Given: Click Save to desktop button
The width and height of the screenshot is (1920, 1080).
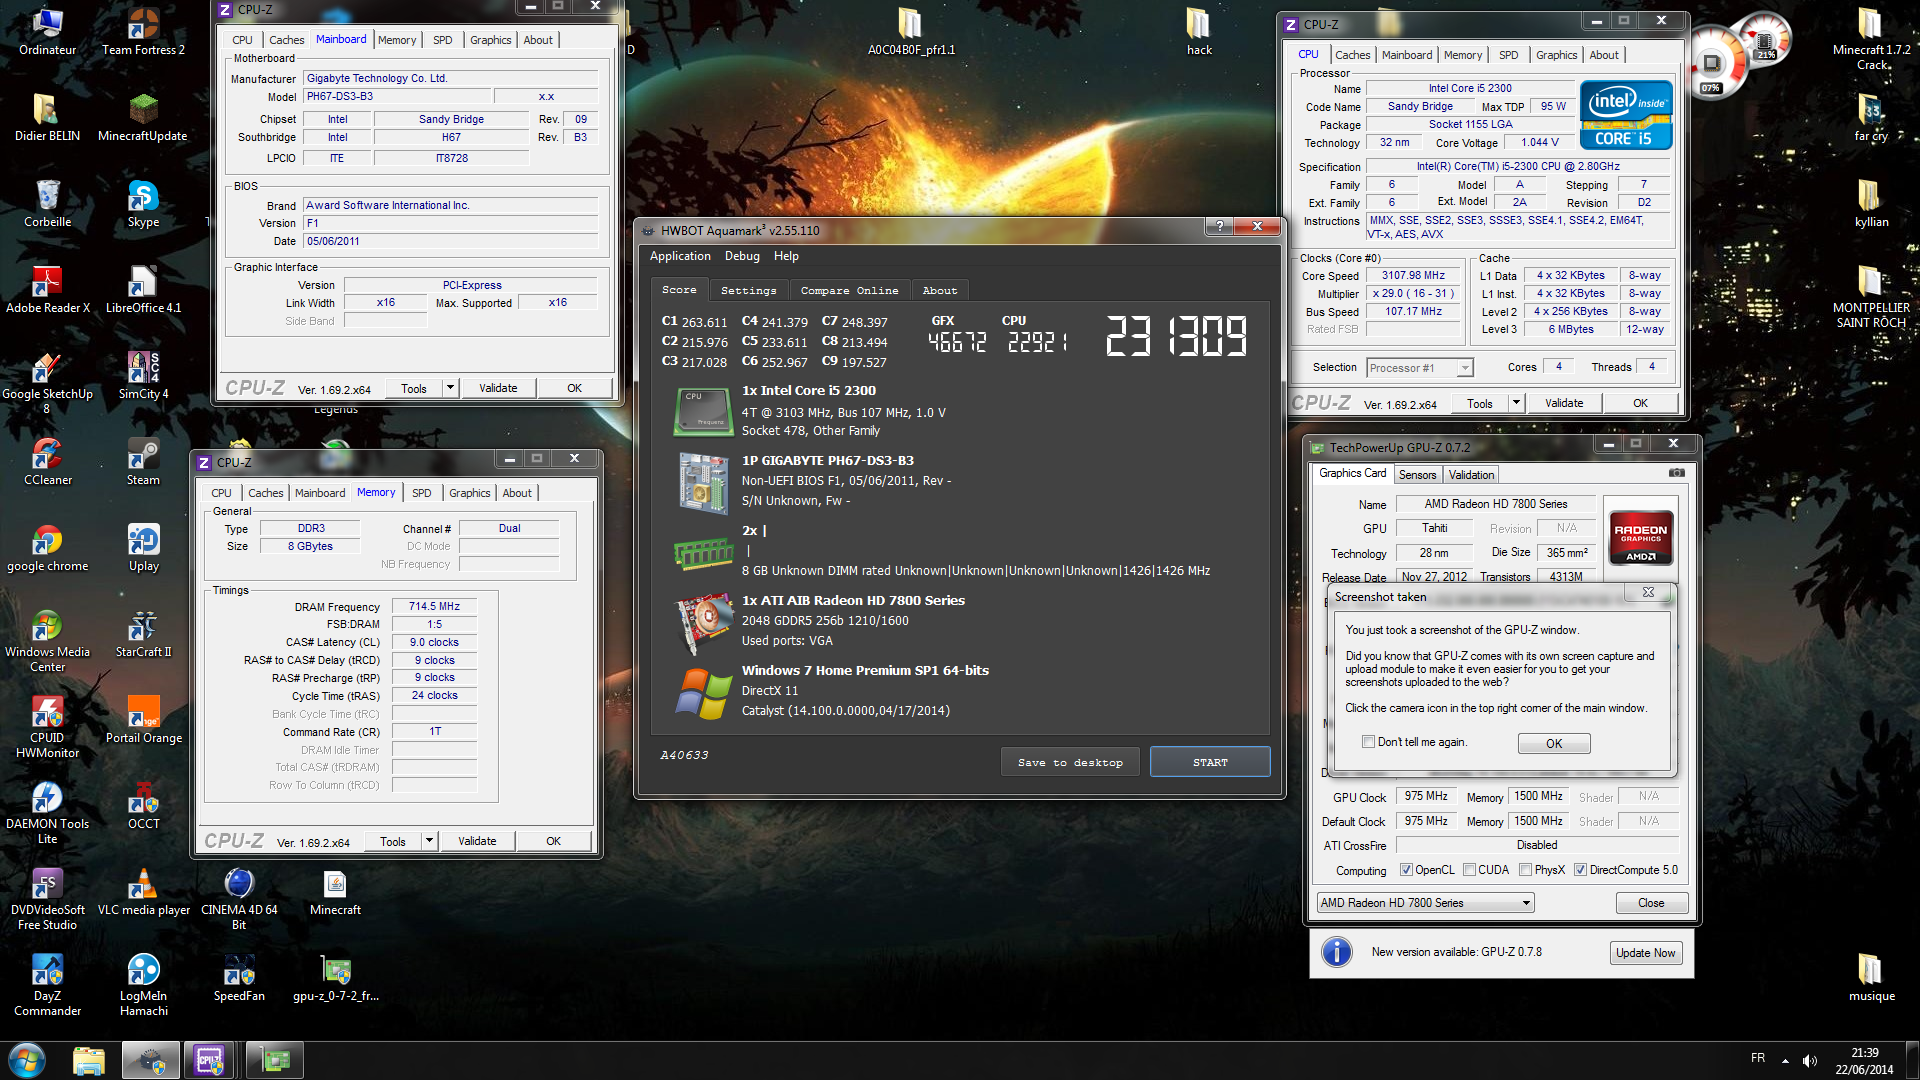Looking at the screenshot, I should point(1070,762).
